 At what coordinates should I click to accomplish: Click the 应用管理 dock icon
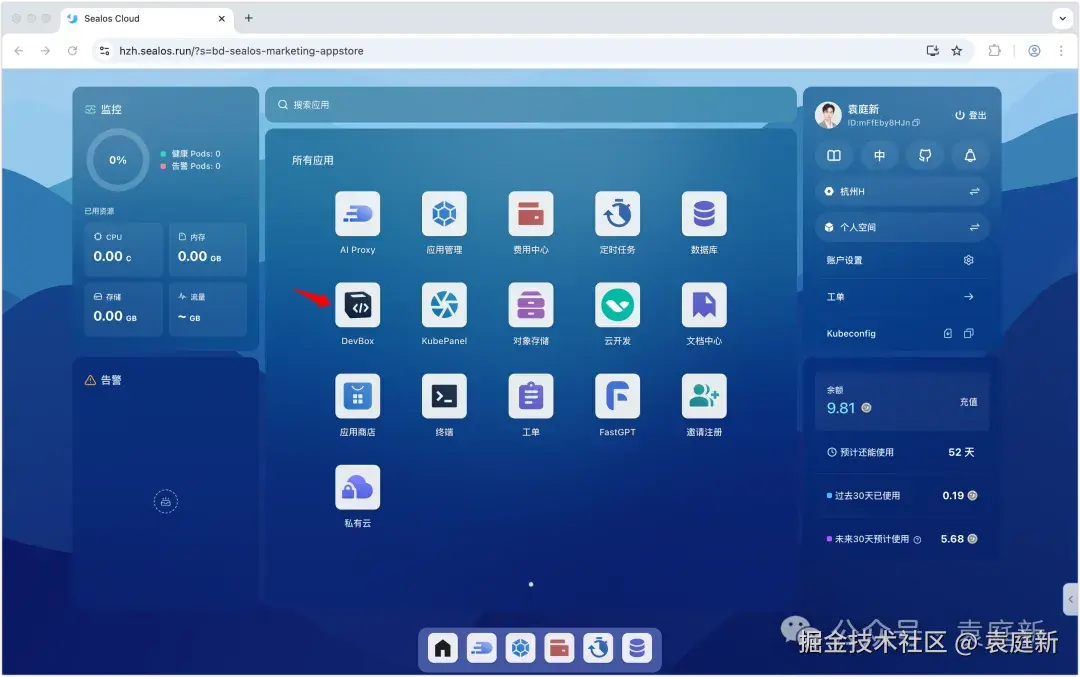pos(520,648)
